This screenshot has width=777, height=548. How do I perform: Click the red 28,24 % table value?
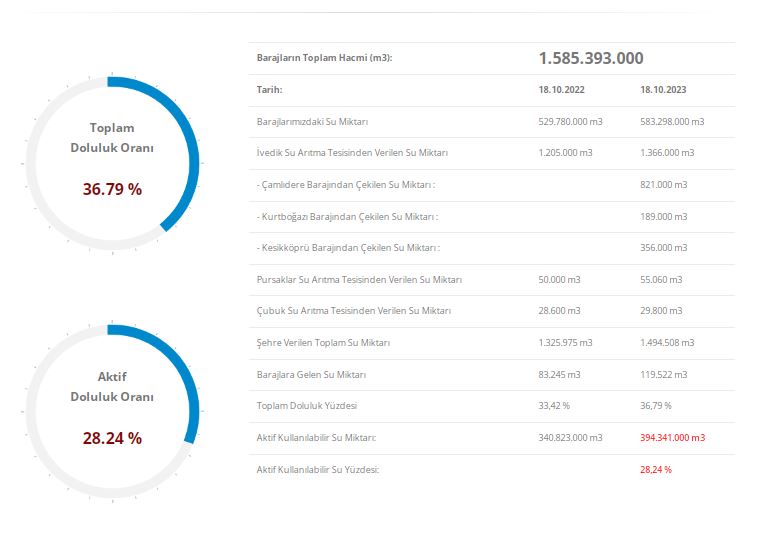pyautogui.click(x=656, y=469)
